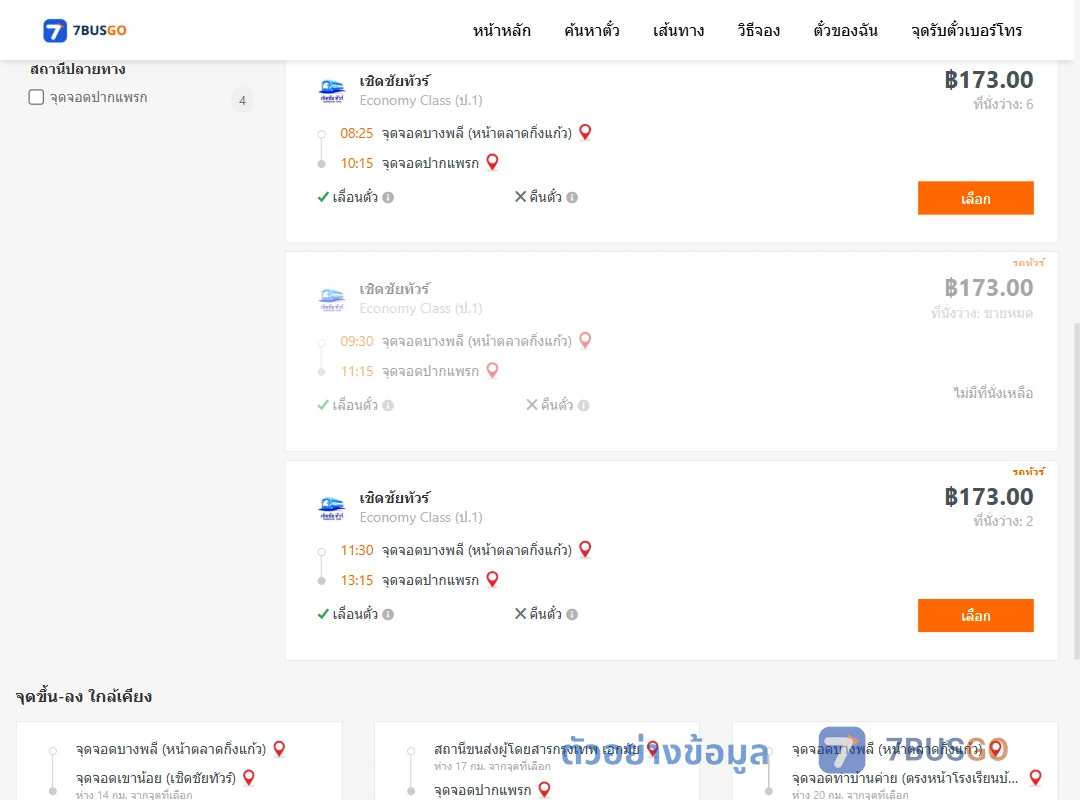The image size is (1080, 800).
Task: Open map pin for 11:30 จุดจอดบางพลี stop
Action: (585, 549)
